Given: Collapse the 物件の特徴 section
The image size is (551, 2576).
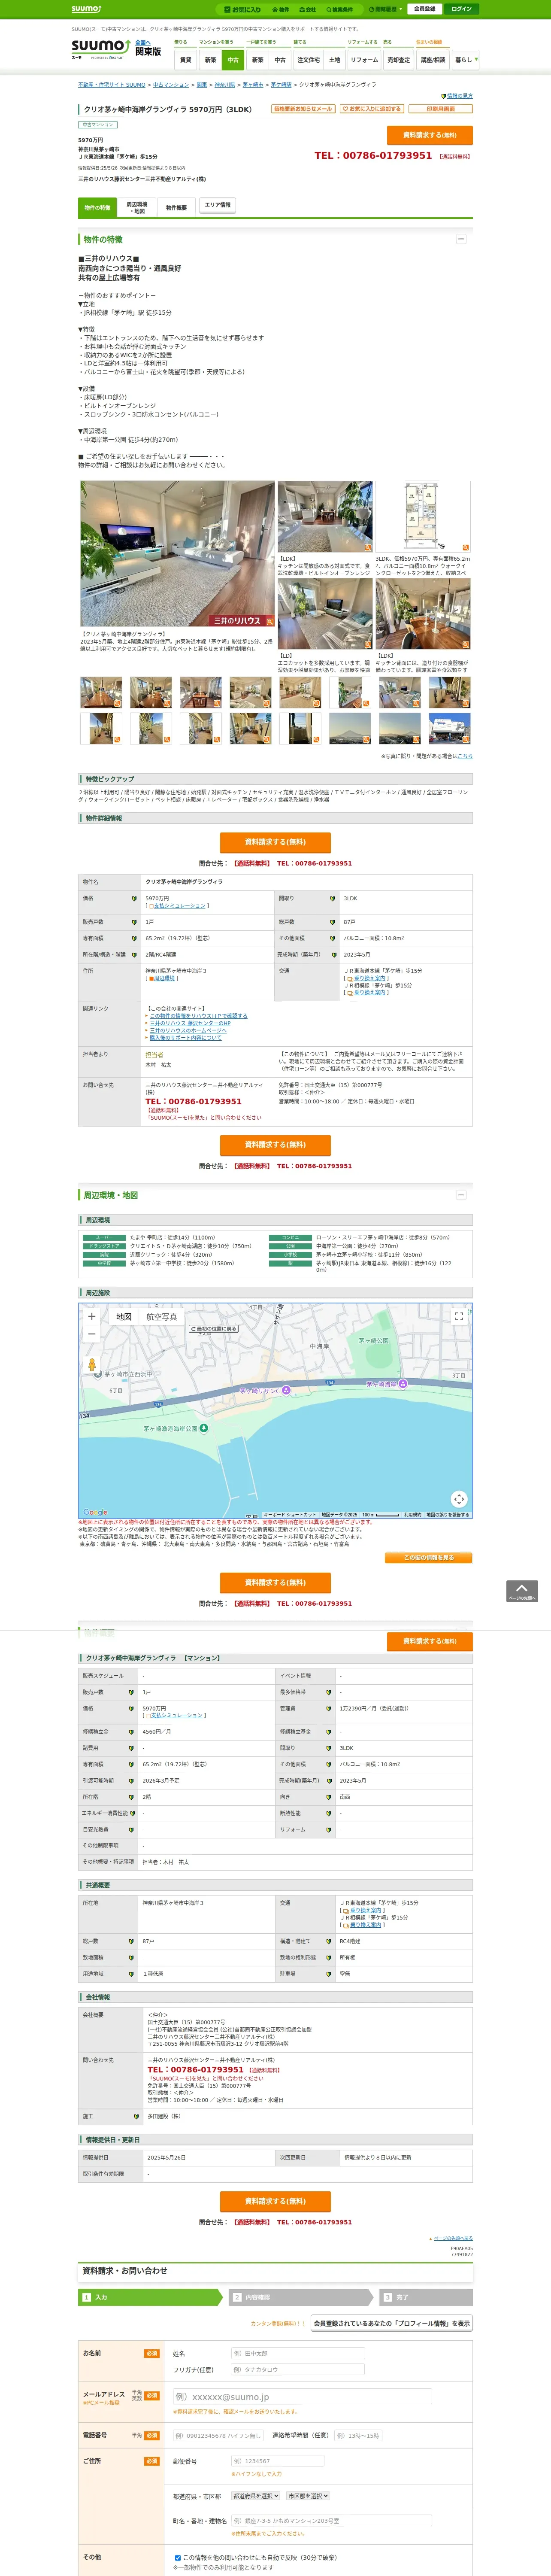Looking at the screenshot, I should [x=461, y=239].
